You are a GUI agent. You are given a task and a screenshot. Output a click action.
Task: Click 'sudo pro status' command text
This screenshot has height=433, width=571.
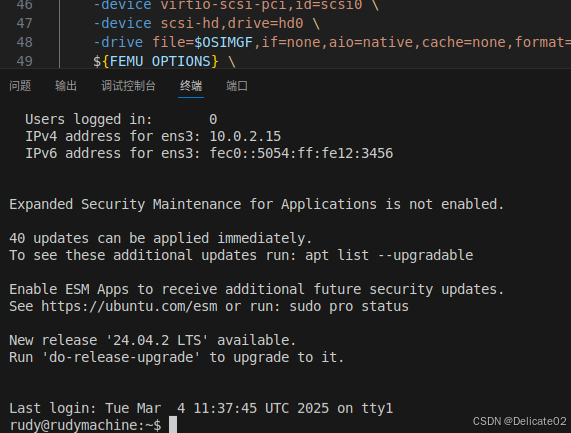click(x=349, y=306)
